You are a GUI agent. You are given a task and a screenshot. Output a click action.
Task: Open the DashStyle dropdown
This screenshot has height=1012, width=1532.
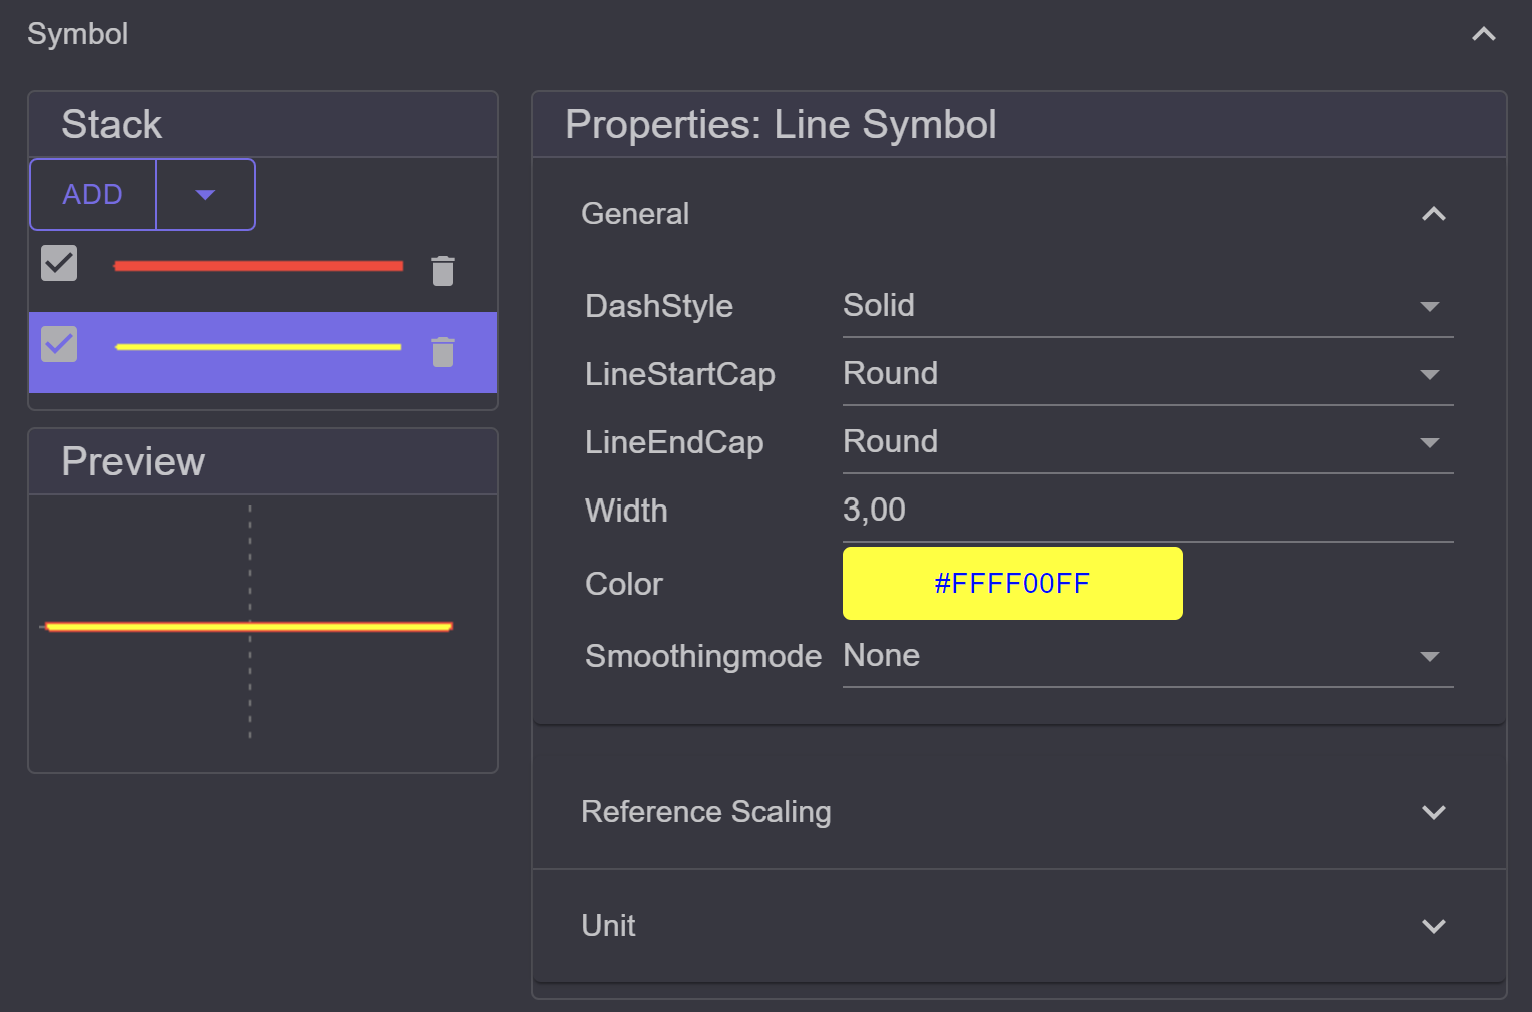[1148, 306]
